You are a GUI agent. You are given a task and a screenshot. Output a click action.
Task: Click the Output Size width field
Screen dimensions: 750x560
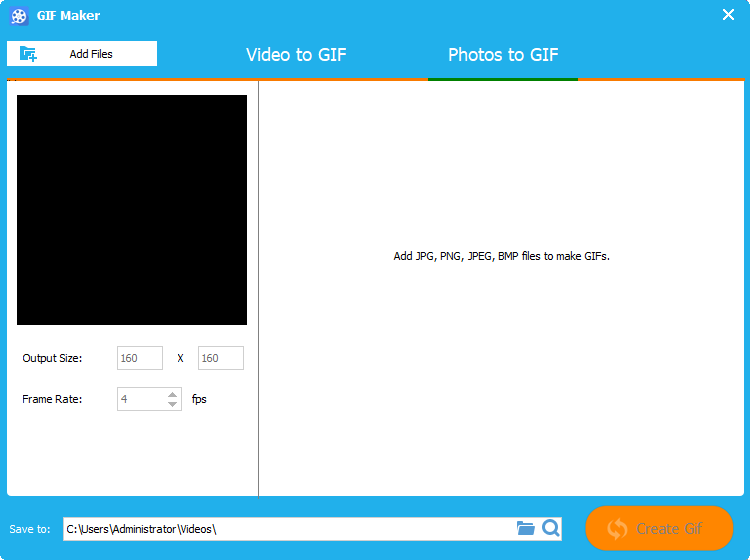click(140, 358)
